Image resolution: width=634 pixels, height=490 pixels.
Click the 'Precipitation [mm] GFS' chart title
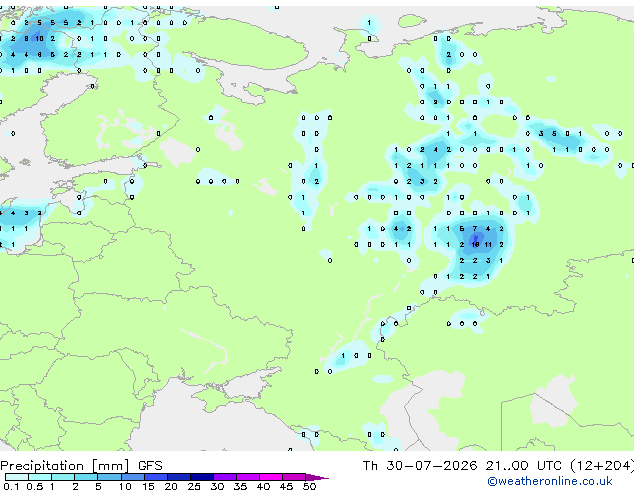[x=81, y=466]
